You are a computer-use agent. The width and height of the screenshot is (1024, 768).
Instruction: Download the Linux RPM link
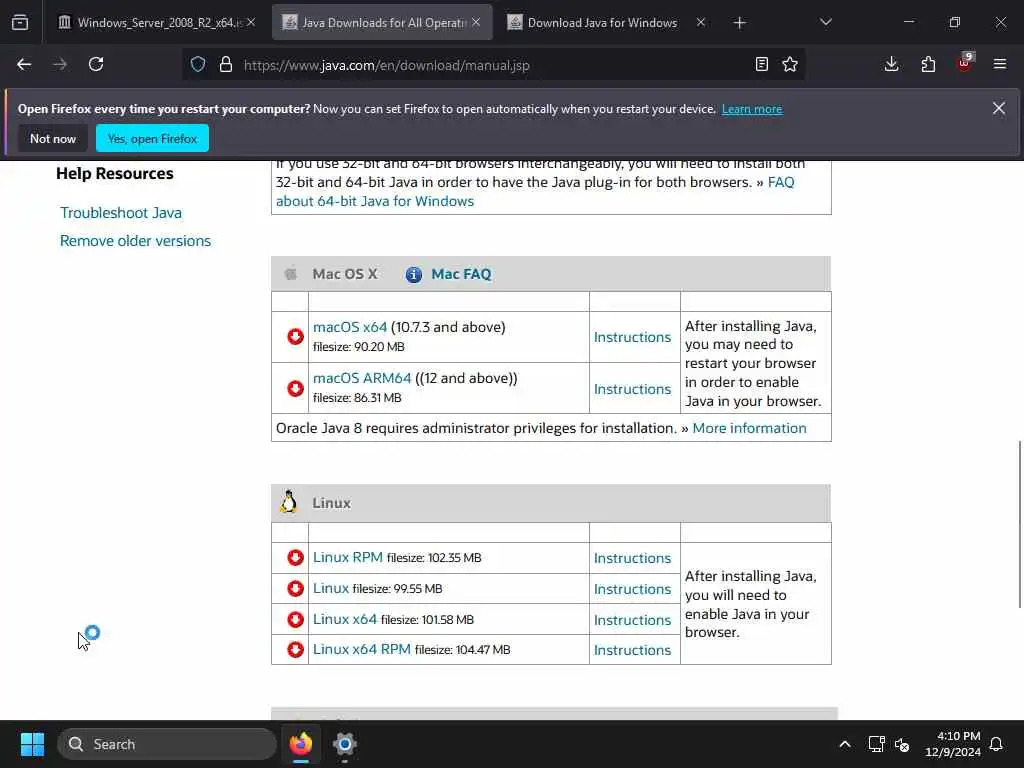click(347, 557)
